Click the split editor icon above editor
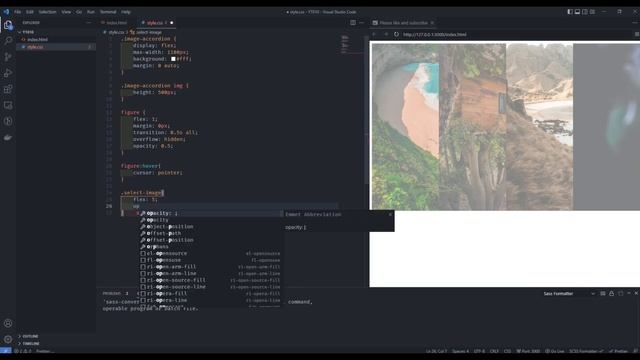Image resolution: width=640 pixels, height=360 pixels. (353, 23)
